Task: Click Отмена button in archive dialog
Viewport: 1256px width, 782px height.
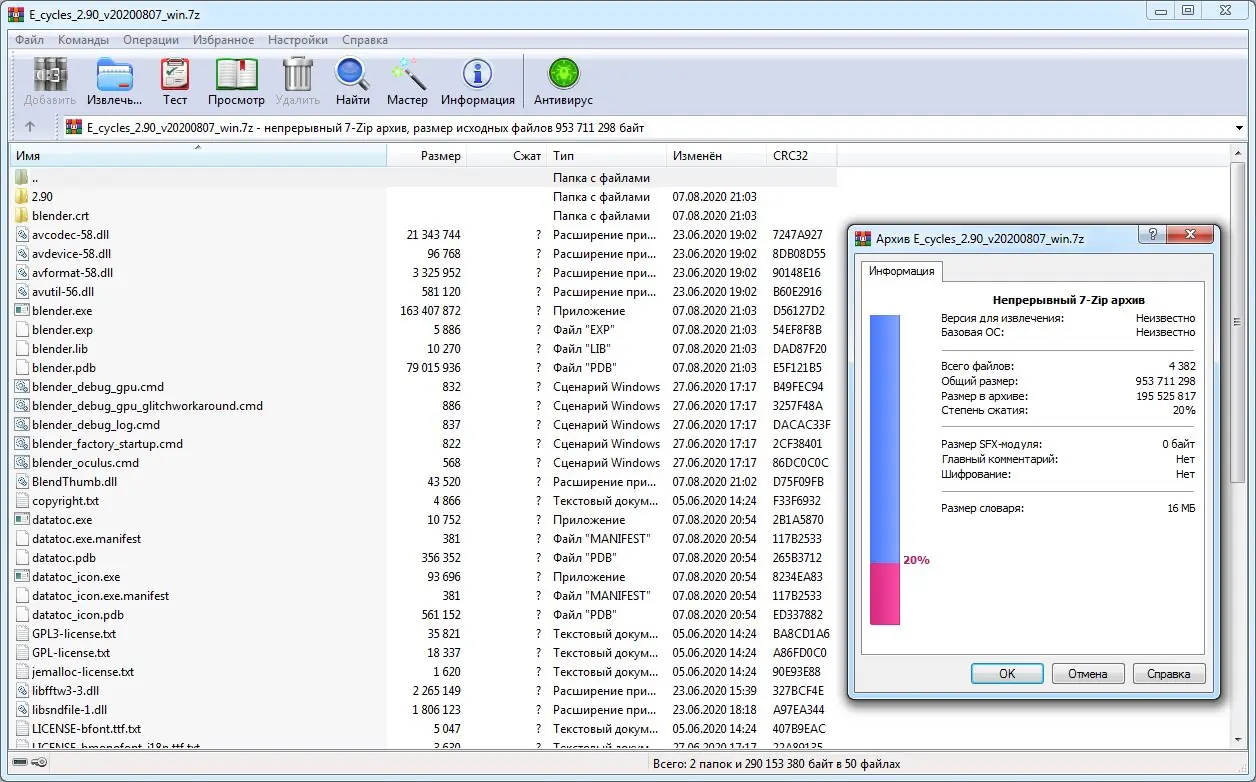Action: point(1088,673)
